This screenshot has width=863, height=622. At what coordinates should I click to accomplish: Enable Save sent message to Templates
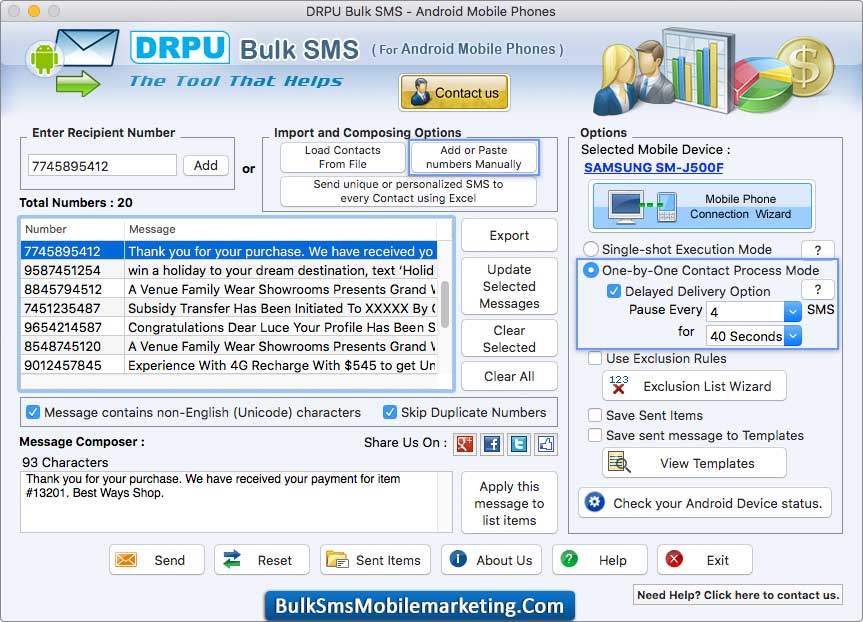coord(595,435)
